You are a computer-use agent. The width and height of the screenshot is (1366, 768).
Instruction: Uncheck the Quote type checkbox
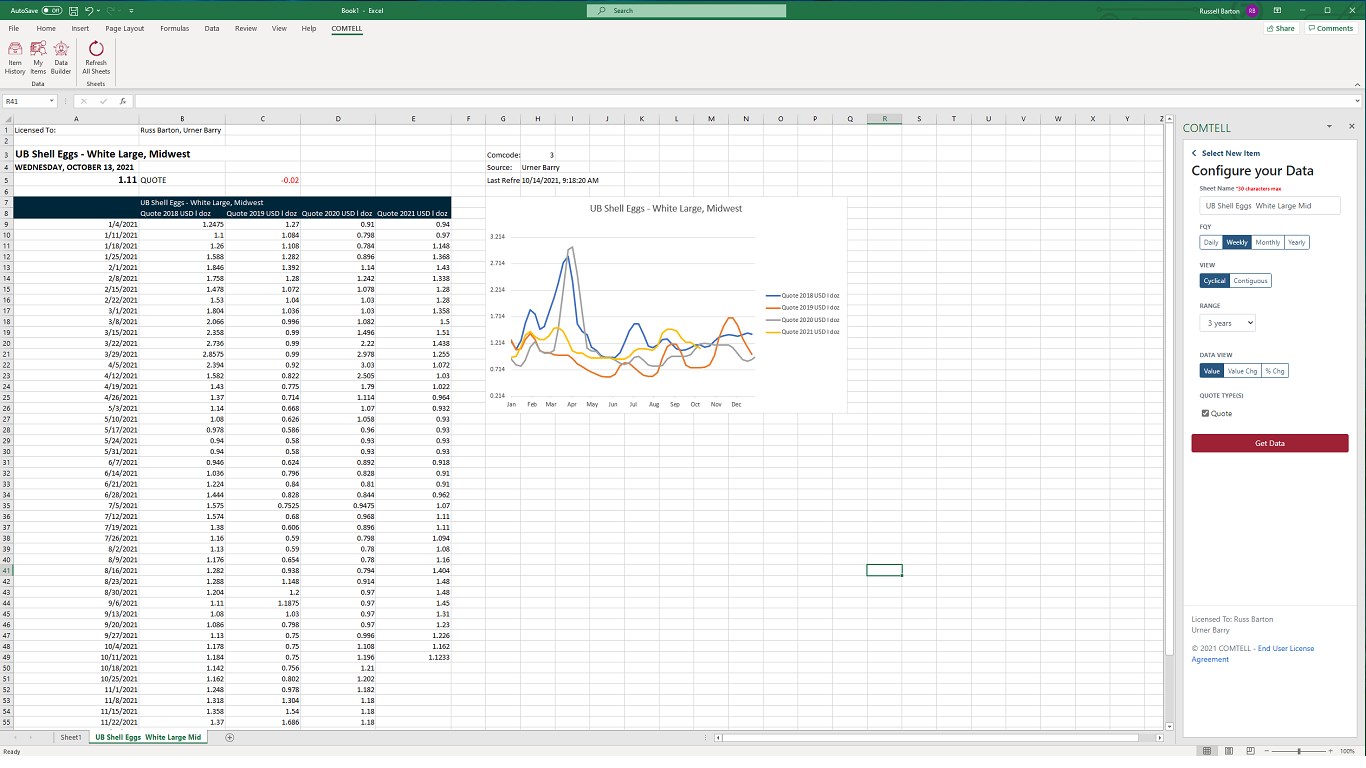1205,413
